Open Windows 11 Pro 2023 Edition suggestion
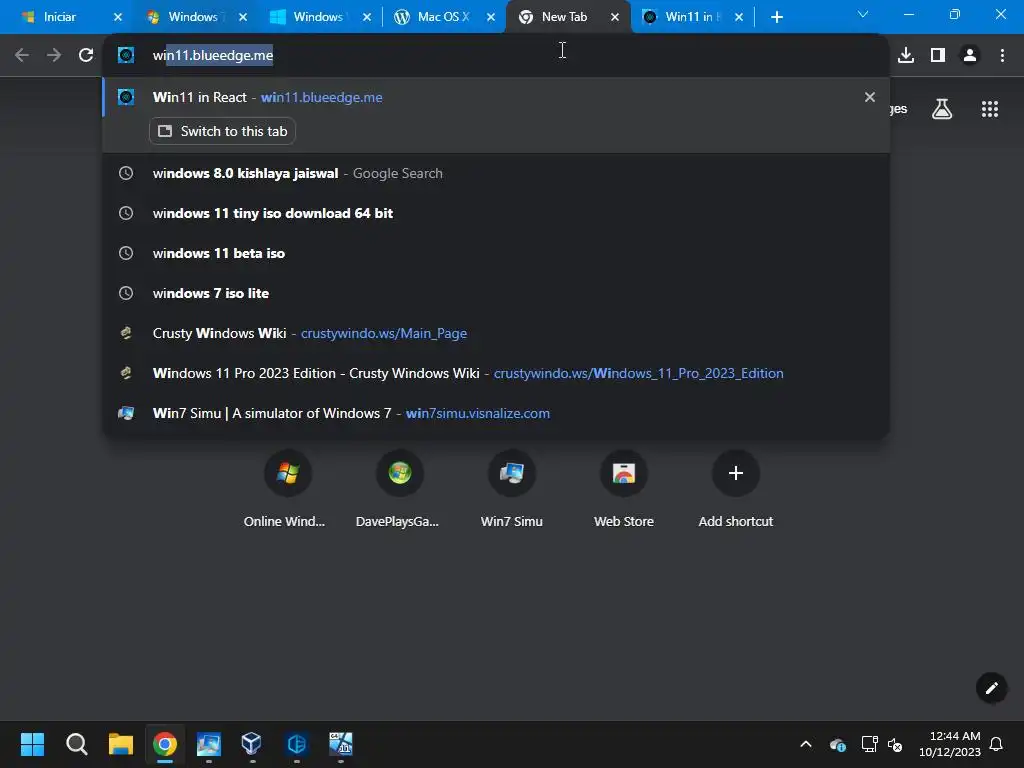The width and height of the screenshot is (1024, 768). tap(496, 373)
